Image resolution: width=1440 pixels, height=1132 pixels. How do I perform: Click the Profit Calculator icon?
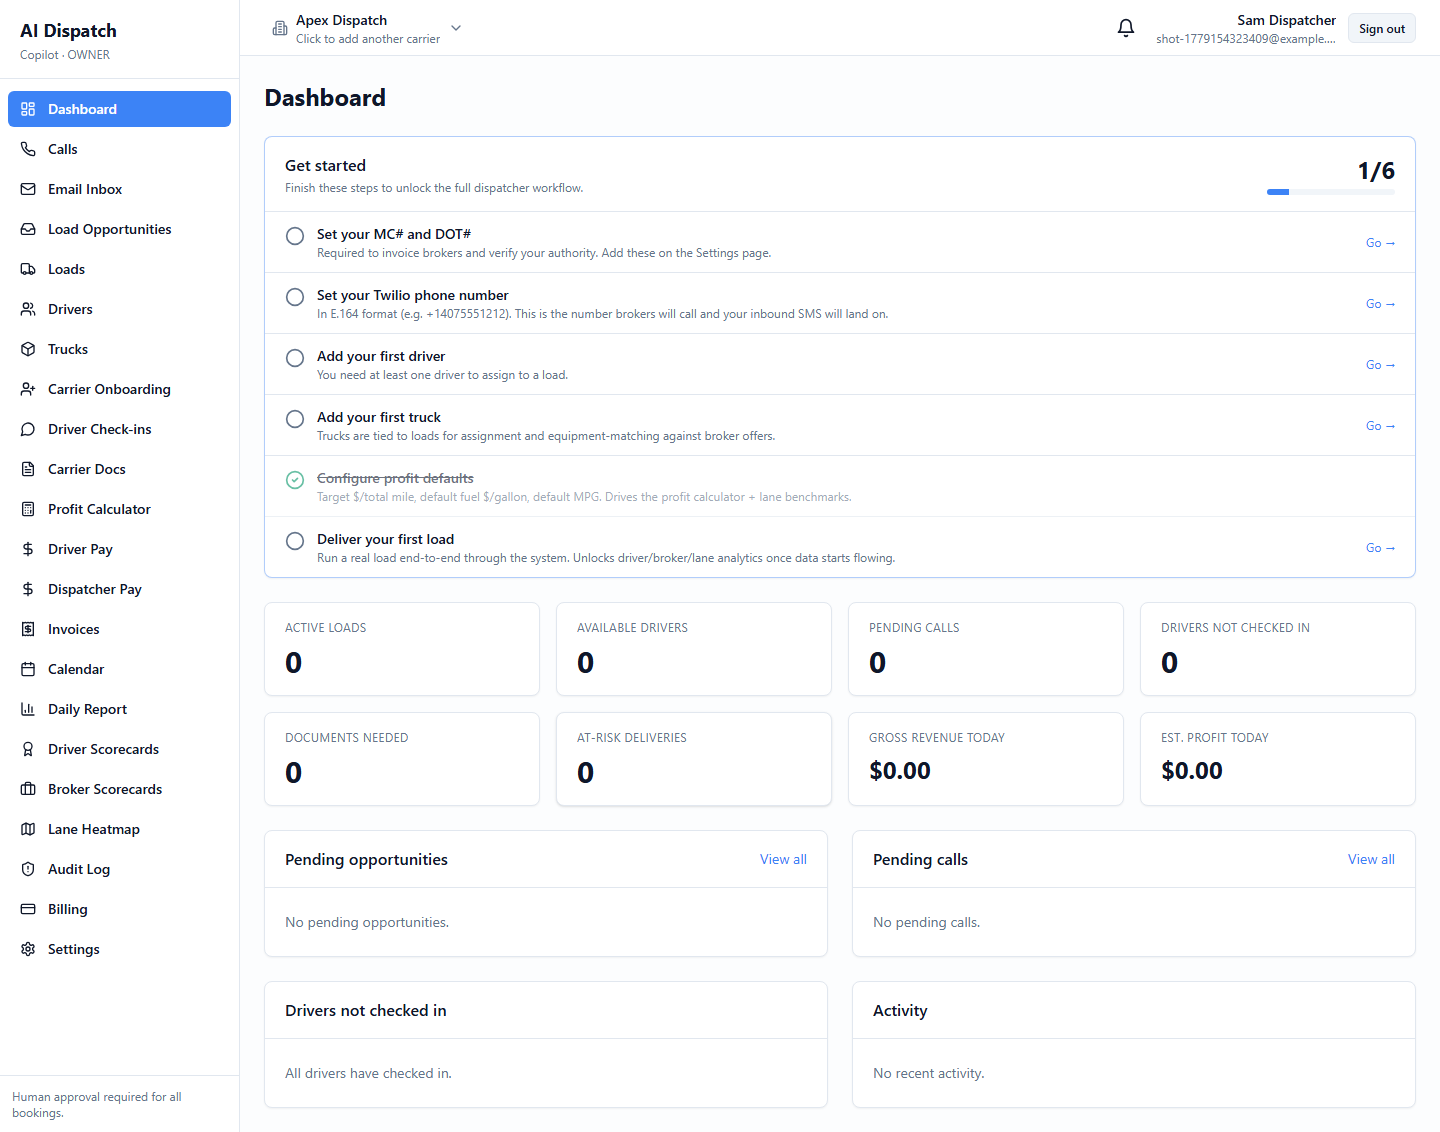pyautogui.click(x=28, y=509)
